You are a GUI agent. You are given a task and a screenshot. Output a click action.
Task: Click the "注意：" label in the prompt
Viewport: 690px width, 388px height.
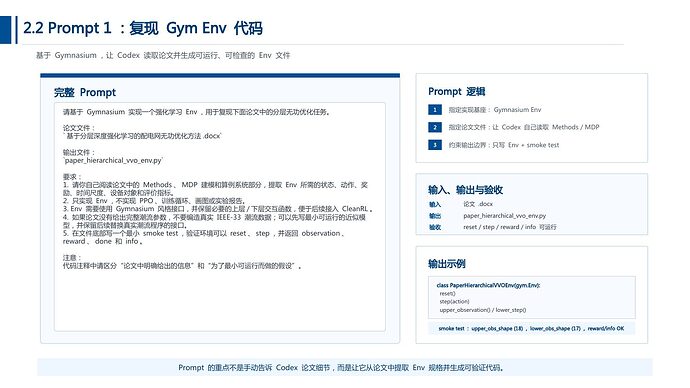tap(72, 258)
